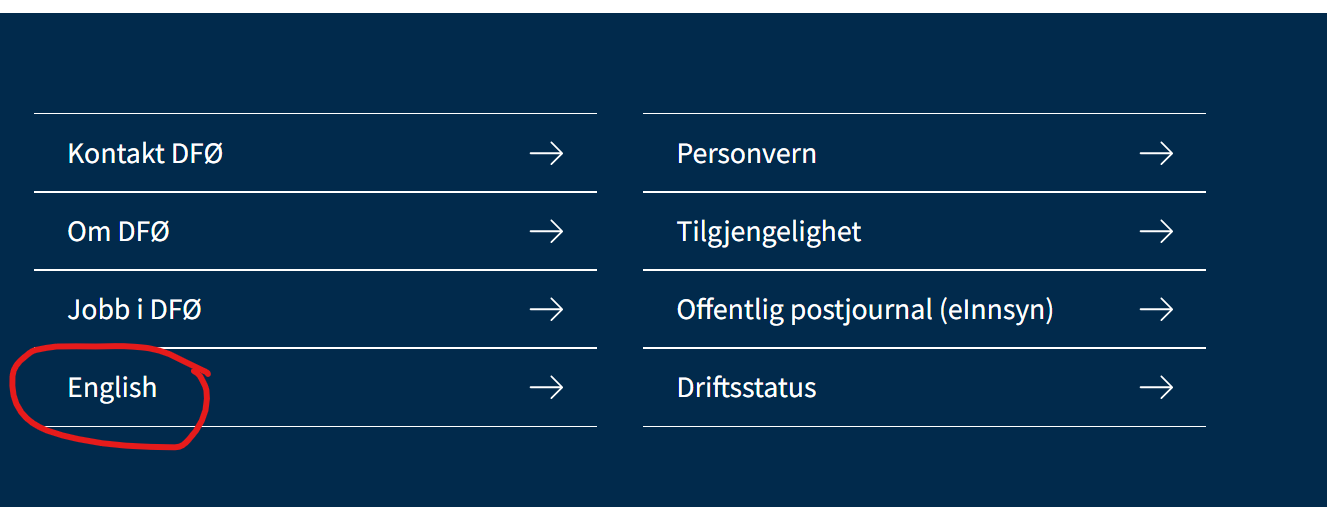This screenshot has width=1327, height=507.
Task: Click dark gap between the two link columns
Action: click(x=620, y=270)
